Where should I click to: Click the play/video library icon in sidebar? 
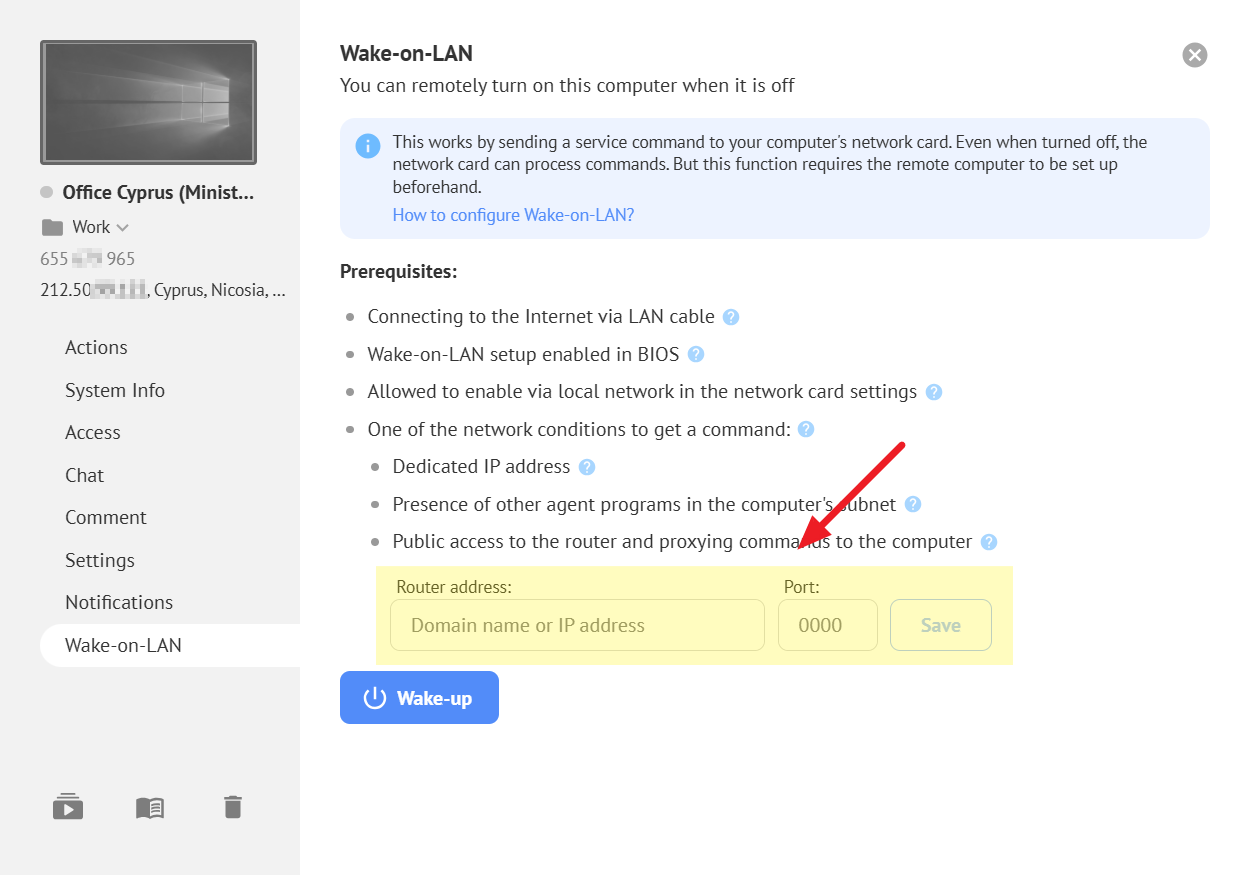pos(68,806)
